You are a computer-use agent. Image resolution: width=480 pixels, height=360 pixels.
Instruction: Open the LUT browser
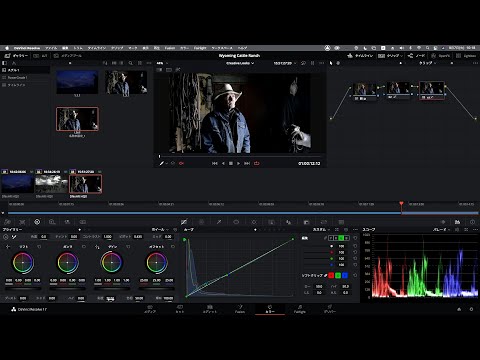(x=40, y=56)
